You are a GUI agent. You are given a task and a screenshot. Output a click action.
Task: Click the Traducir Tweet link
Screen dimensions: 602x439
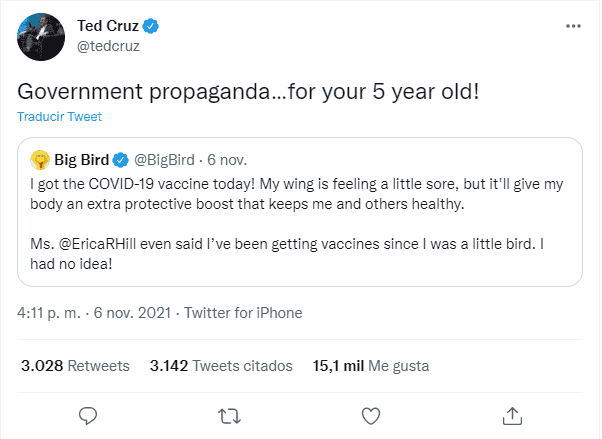point(59,117)
